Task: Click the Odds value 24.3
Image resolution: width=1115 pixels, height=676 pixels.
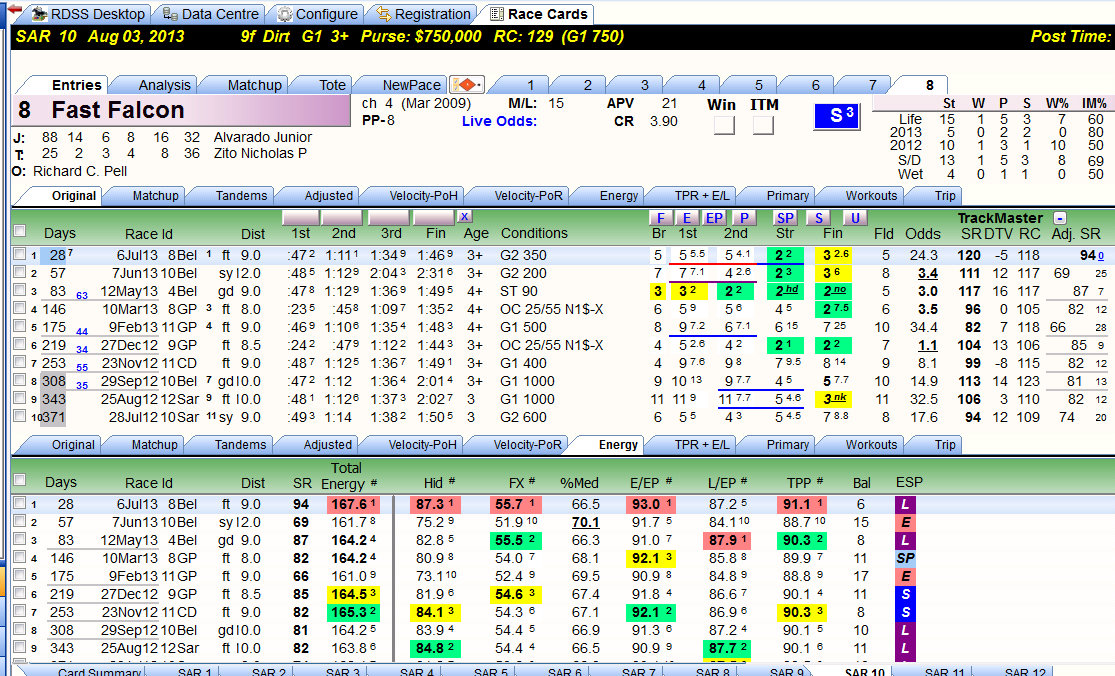Action: point(924,255)
